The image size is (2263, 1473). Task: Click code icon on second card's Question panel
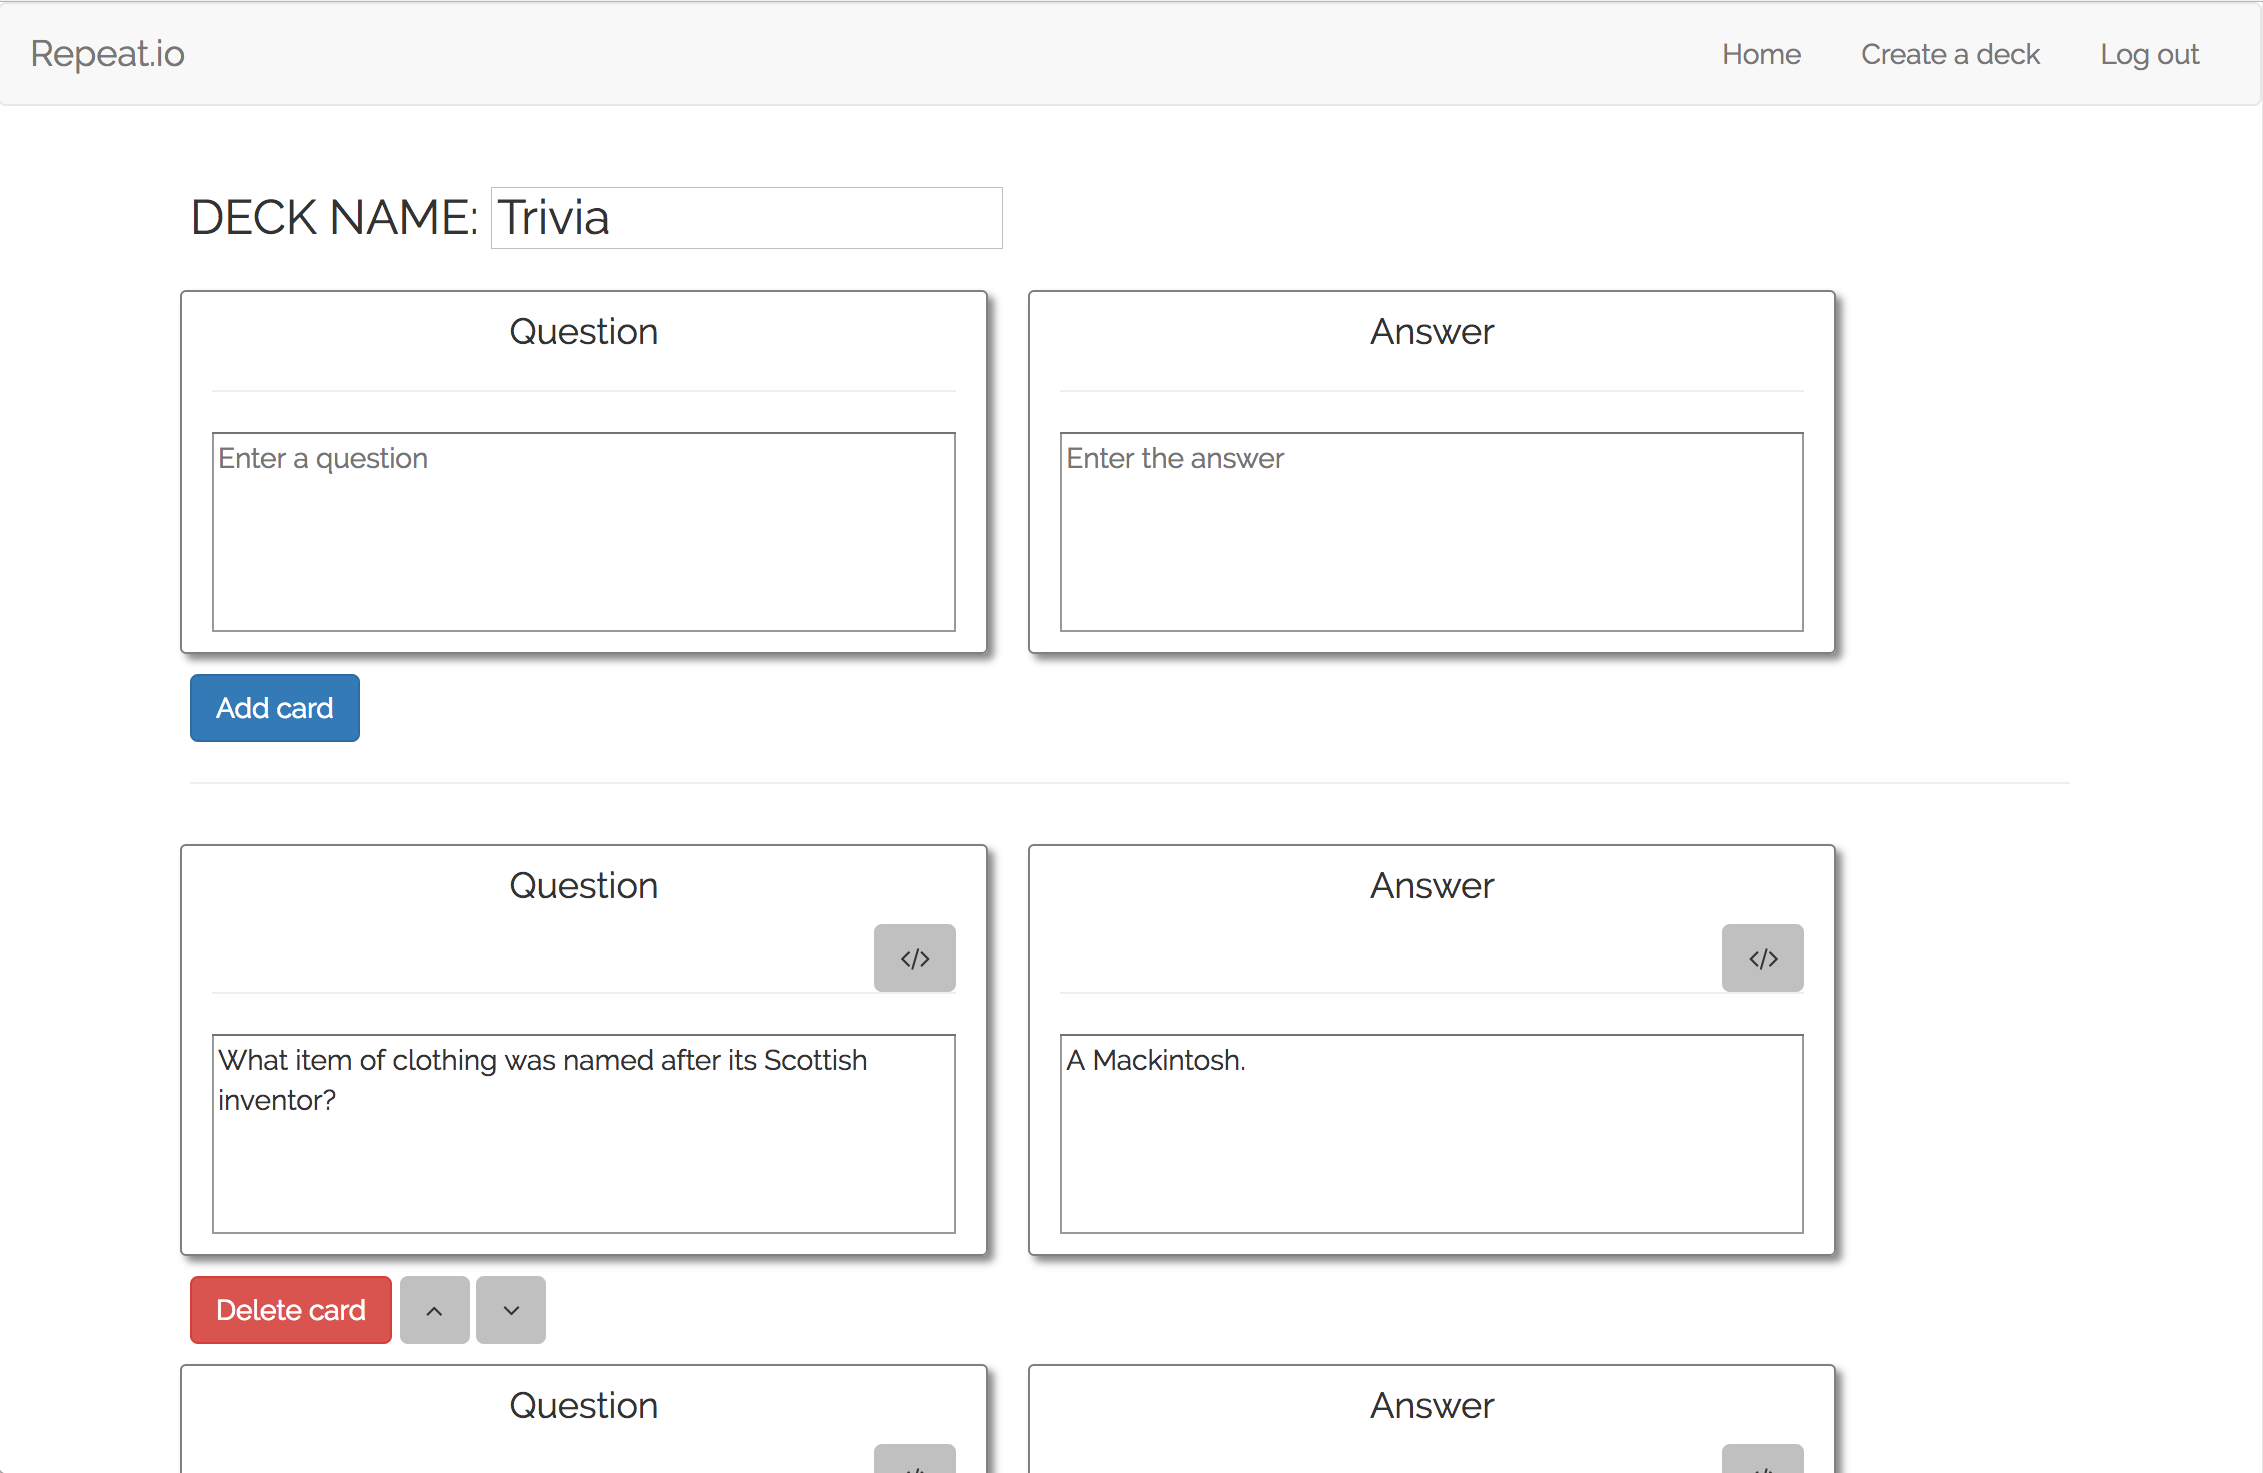[914, 1460]
